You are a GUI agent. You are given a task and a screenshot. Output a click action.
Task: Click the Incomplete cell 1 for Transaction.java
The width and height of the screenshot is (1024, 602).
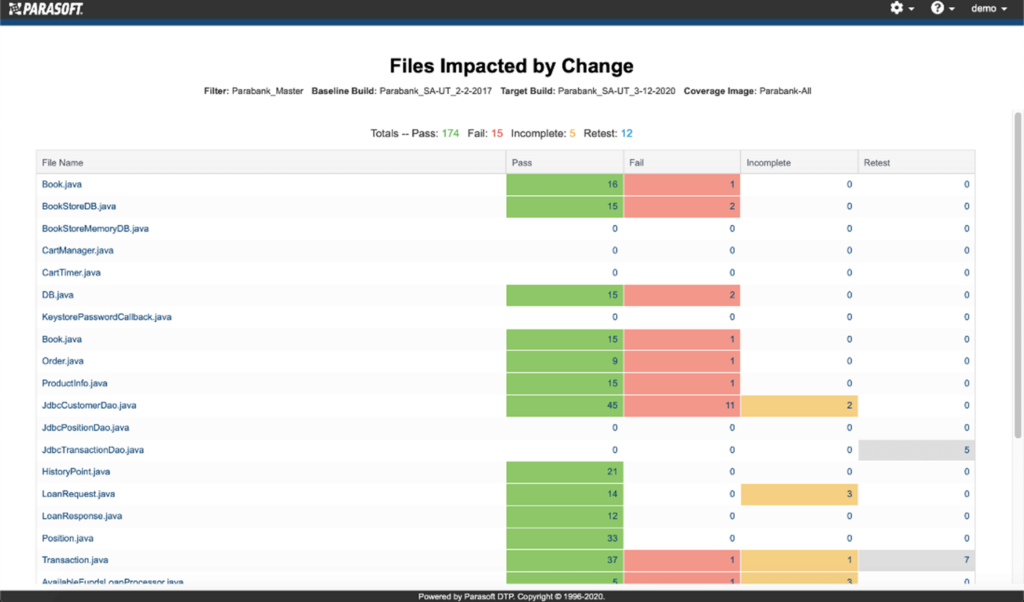click(799, 560)
